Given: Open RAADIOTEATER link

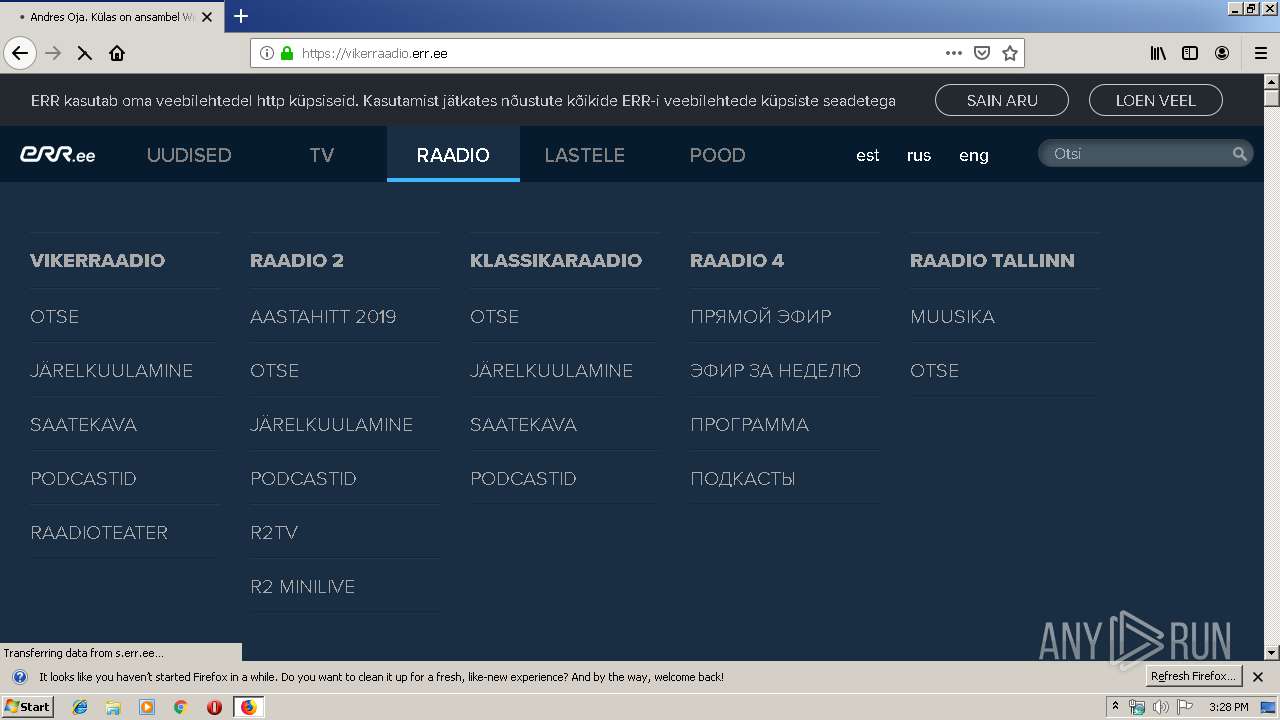Looking at the screenshot, I should (x=99, y=532).
